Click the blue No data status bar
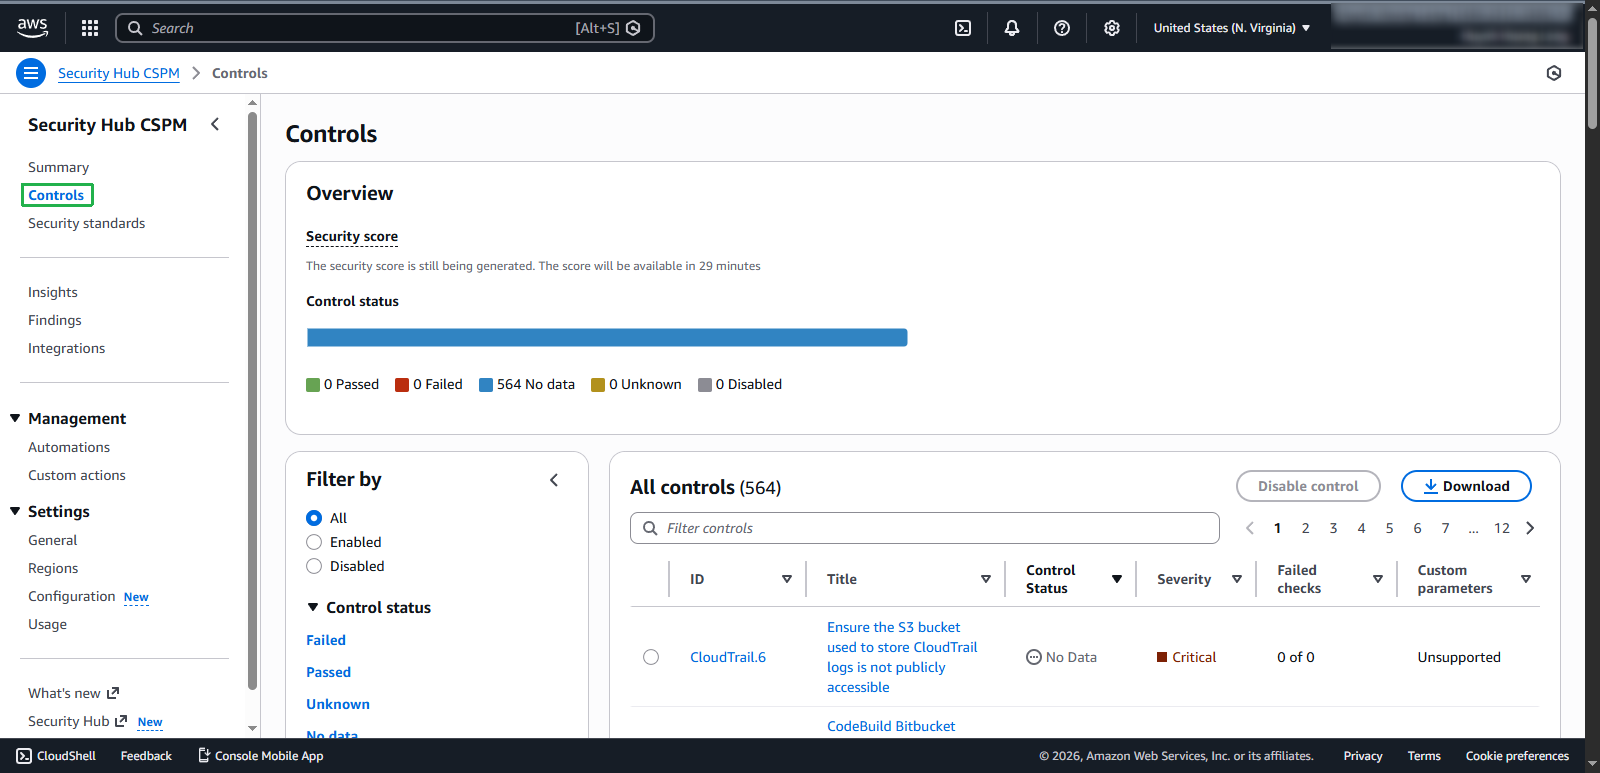Image resolution: width=1600 pixels, height=773 pixels. [606, 338]
